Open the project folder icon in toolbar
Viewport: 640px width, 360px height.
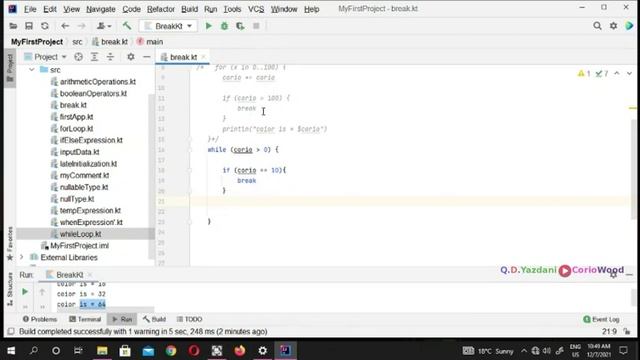13,26
